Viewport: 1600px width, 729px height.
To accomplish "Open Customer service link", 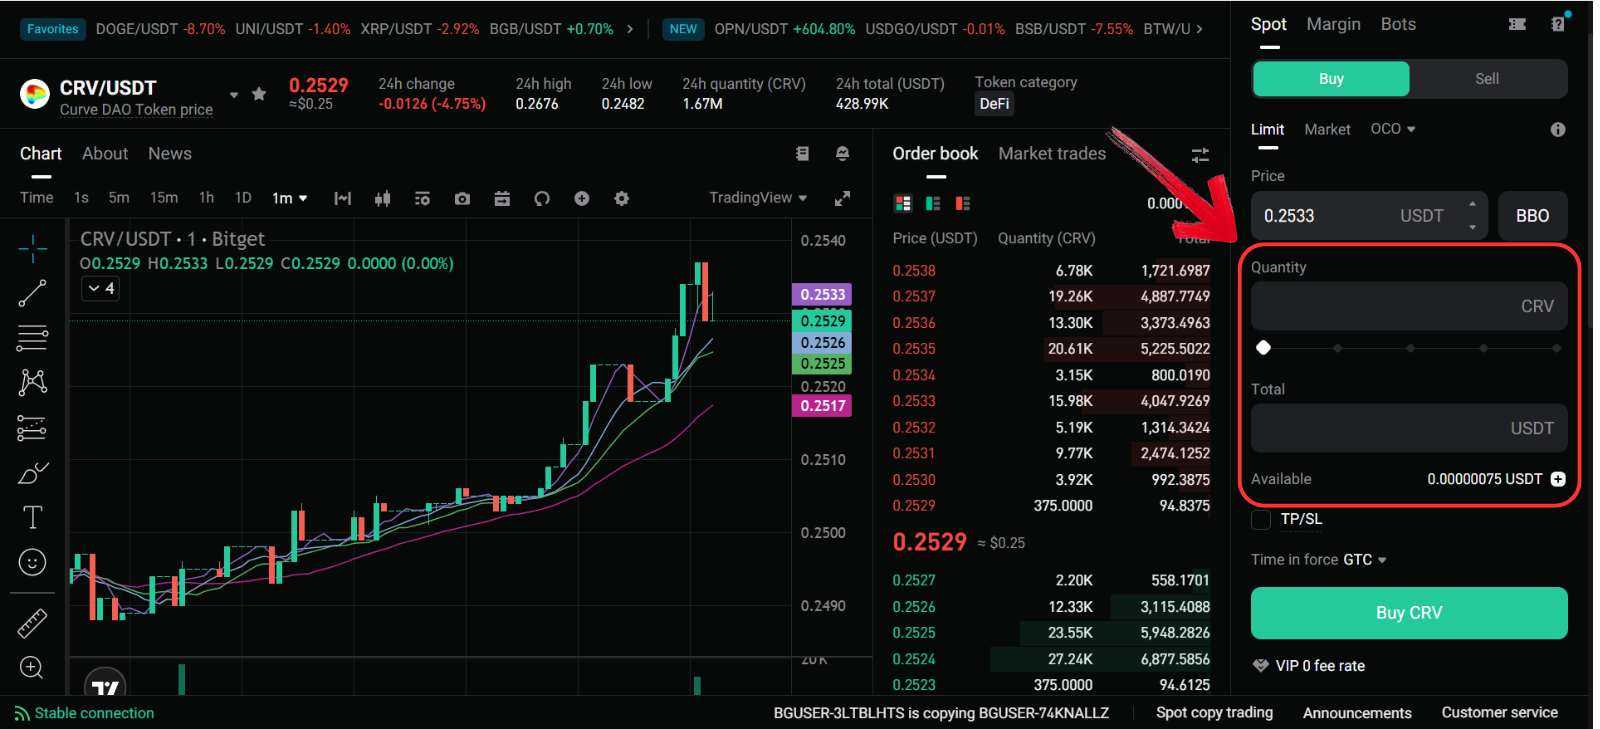I will click(1499, 713).
